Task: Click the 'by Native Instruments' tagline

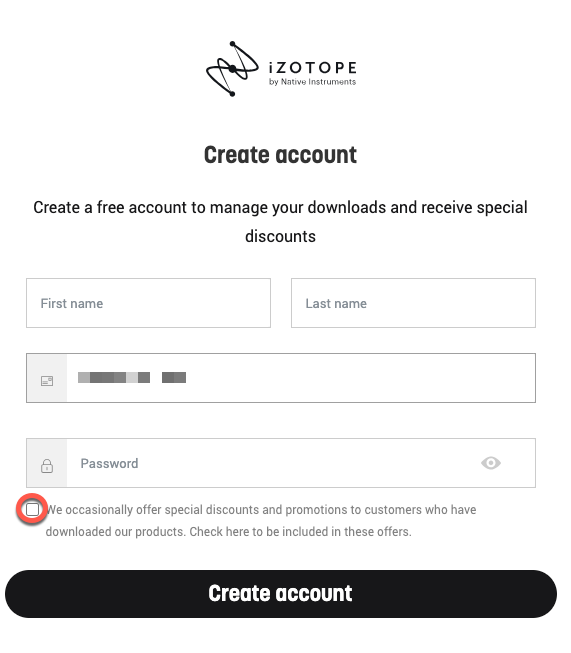Action: [312, 82]
